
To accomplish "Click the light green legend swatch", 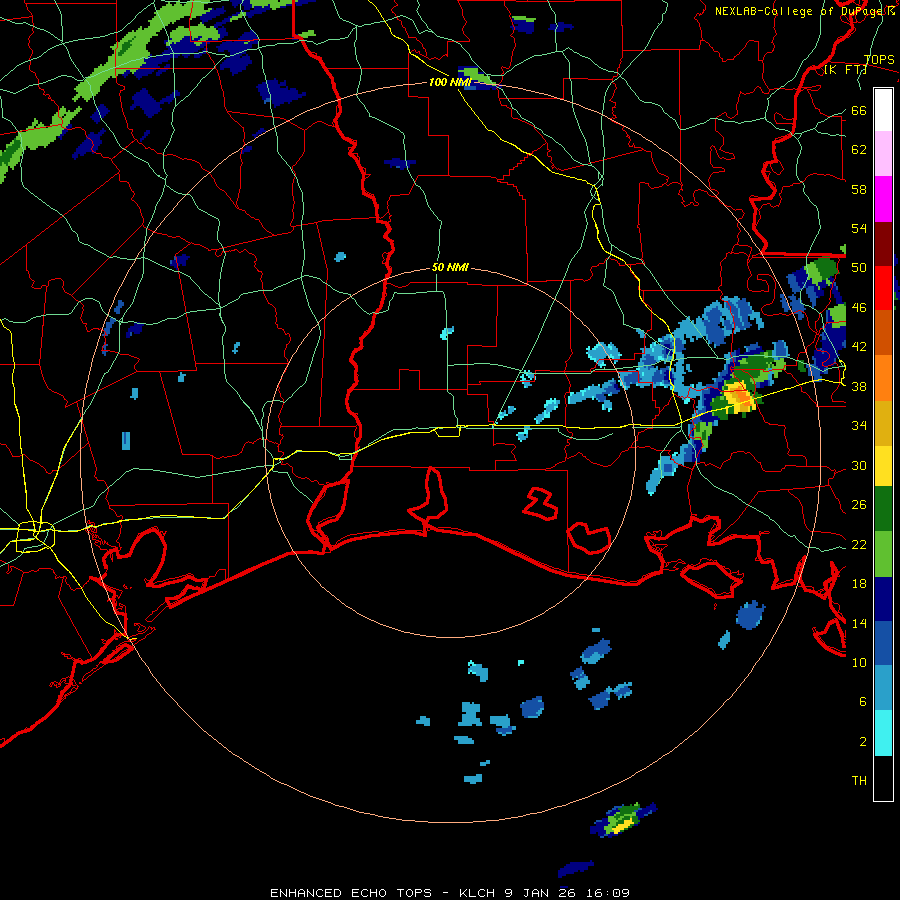I will [x=883, y=554].
